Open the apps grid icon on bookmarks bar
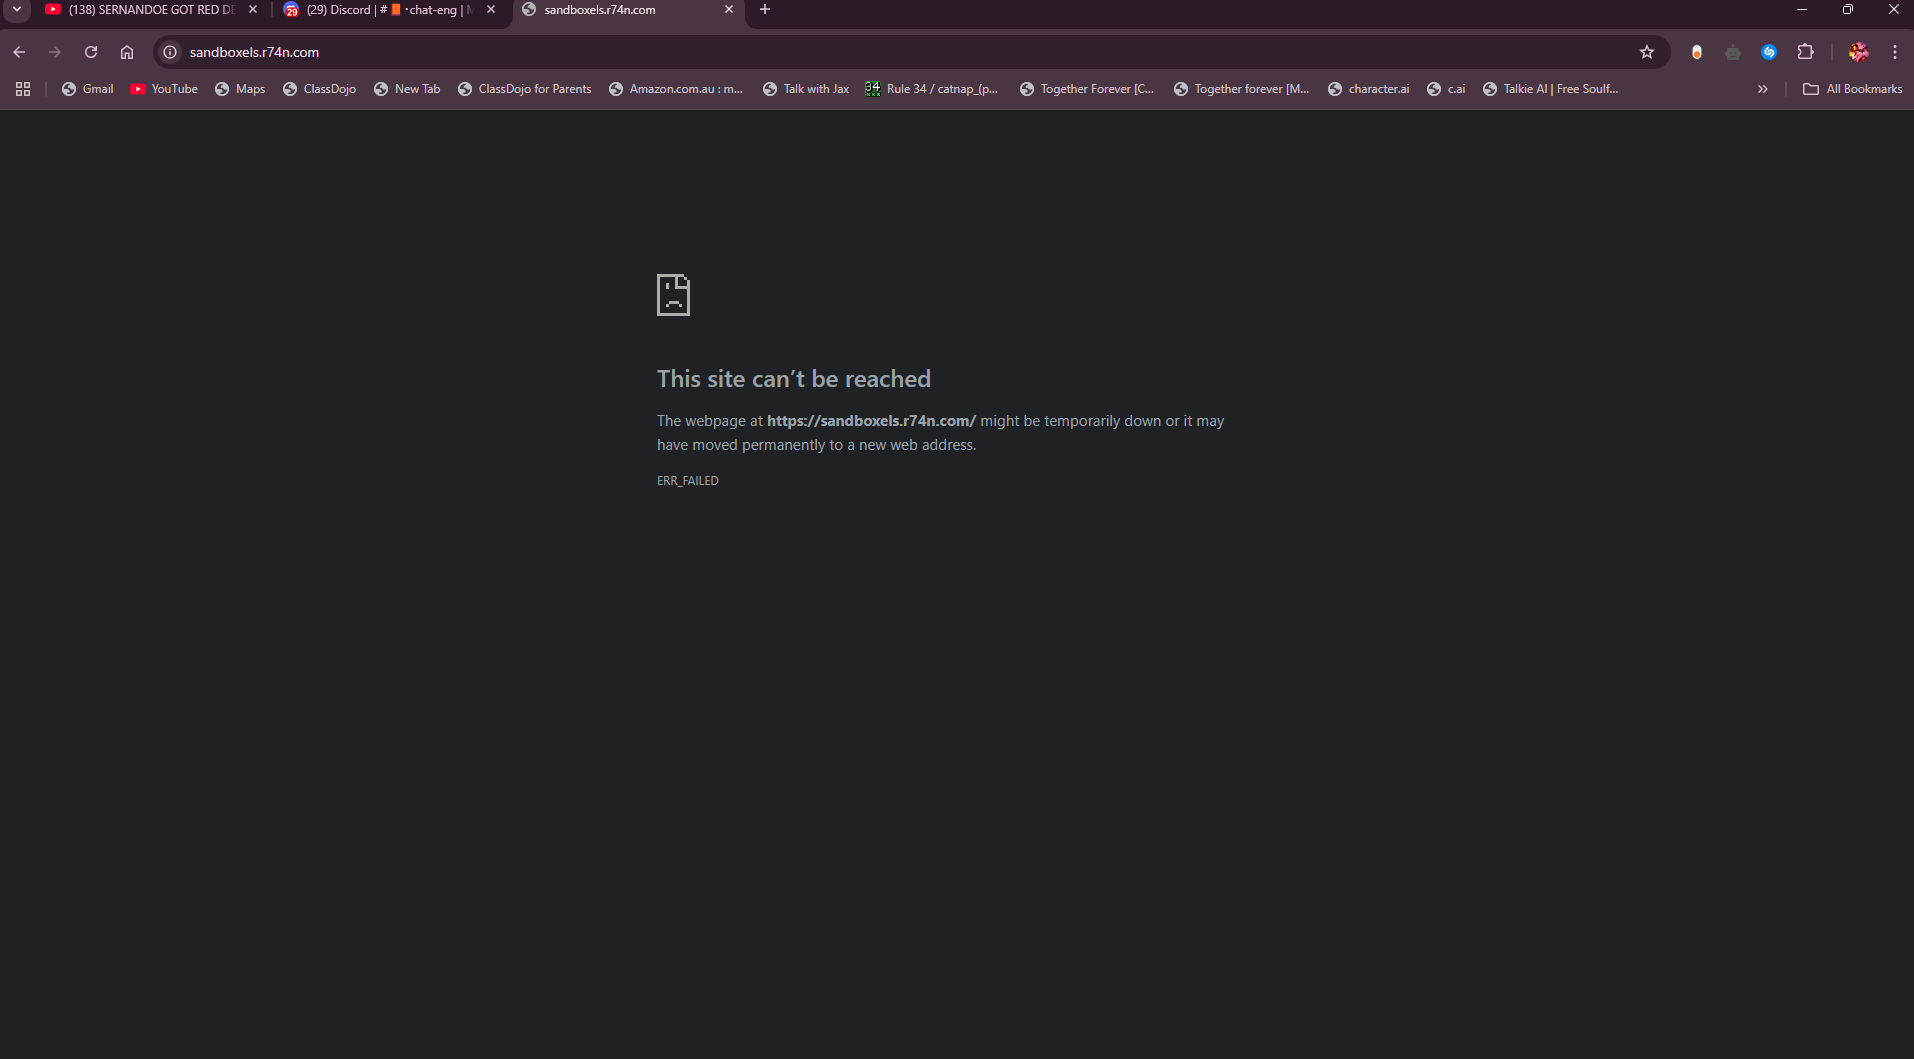Viewport: 1914px width, 1059px height. point(22,88)
